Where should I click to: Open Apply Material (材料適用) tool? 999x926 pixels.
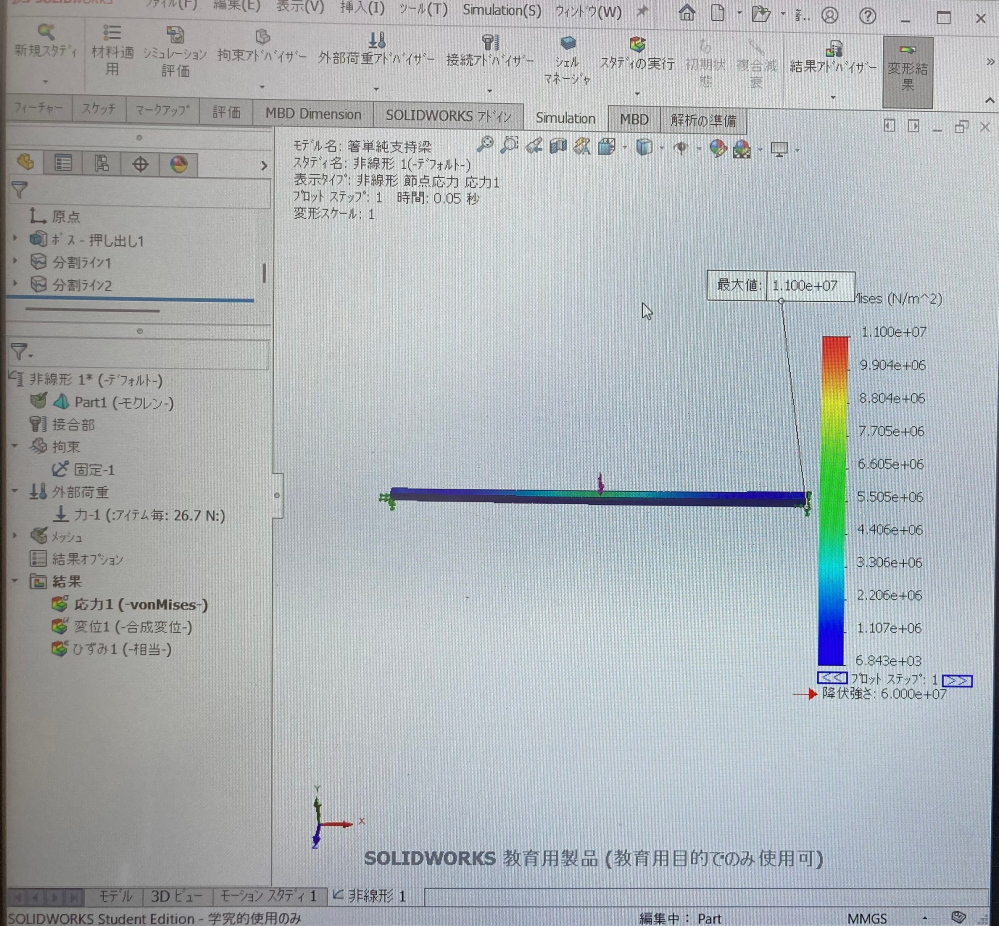click(x=112, y=51)
